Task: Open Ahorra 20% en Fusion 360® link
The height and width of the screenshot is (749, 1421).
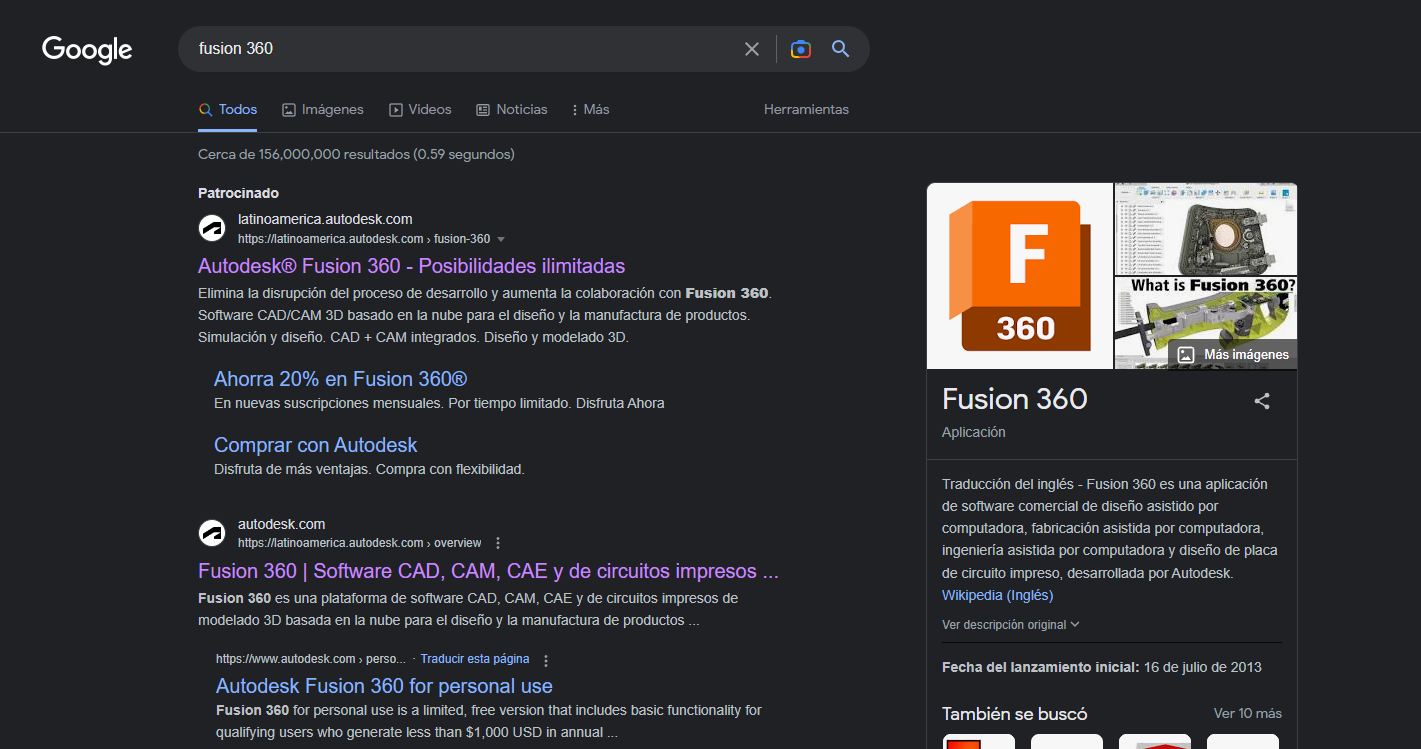Action: tap(340, 379)
